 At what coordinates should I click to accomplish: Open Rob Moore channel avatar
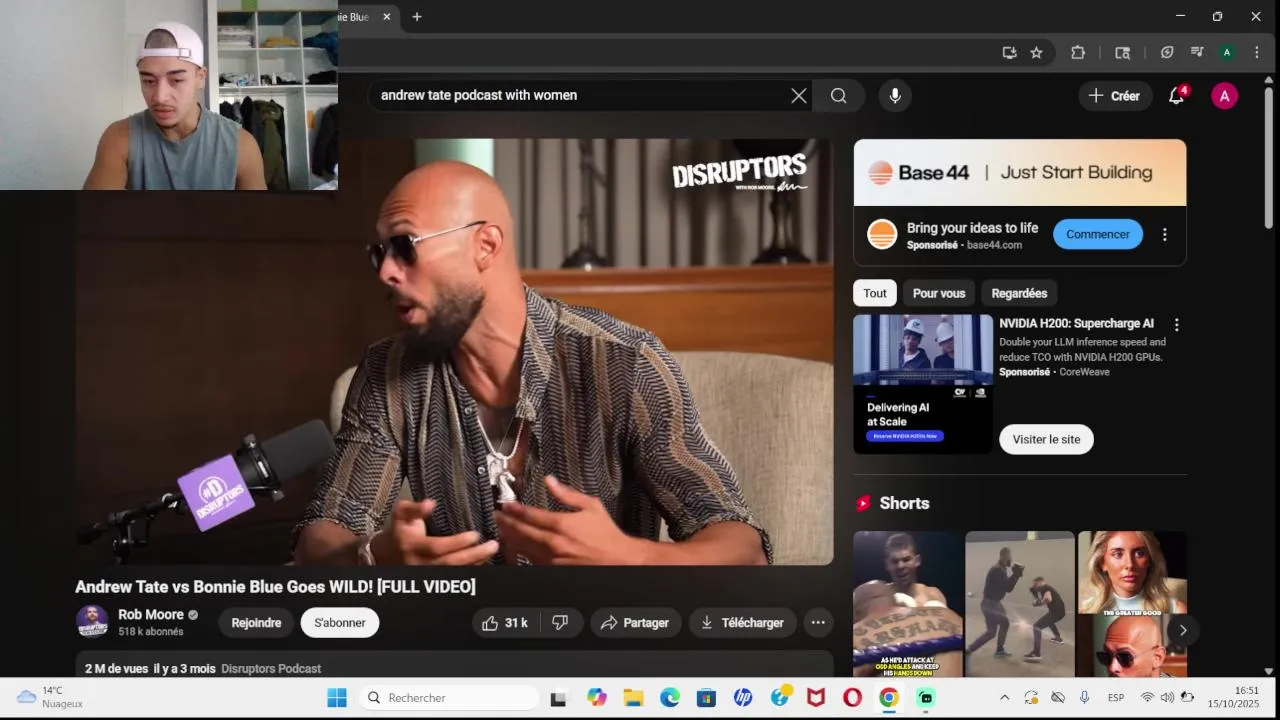pyautogui.click(x=92, y=621)
